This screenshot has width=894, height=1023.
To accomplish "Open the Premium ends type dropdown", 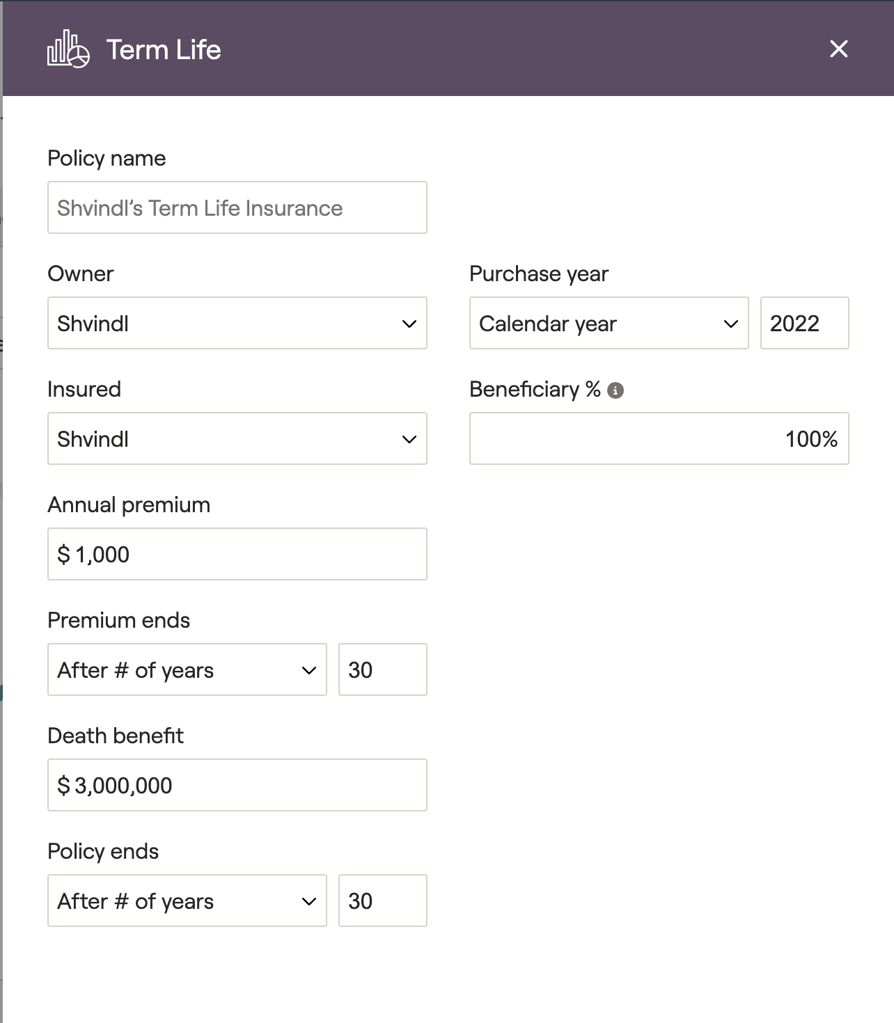I will 187,670.
